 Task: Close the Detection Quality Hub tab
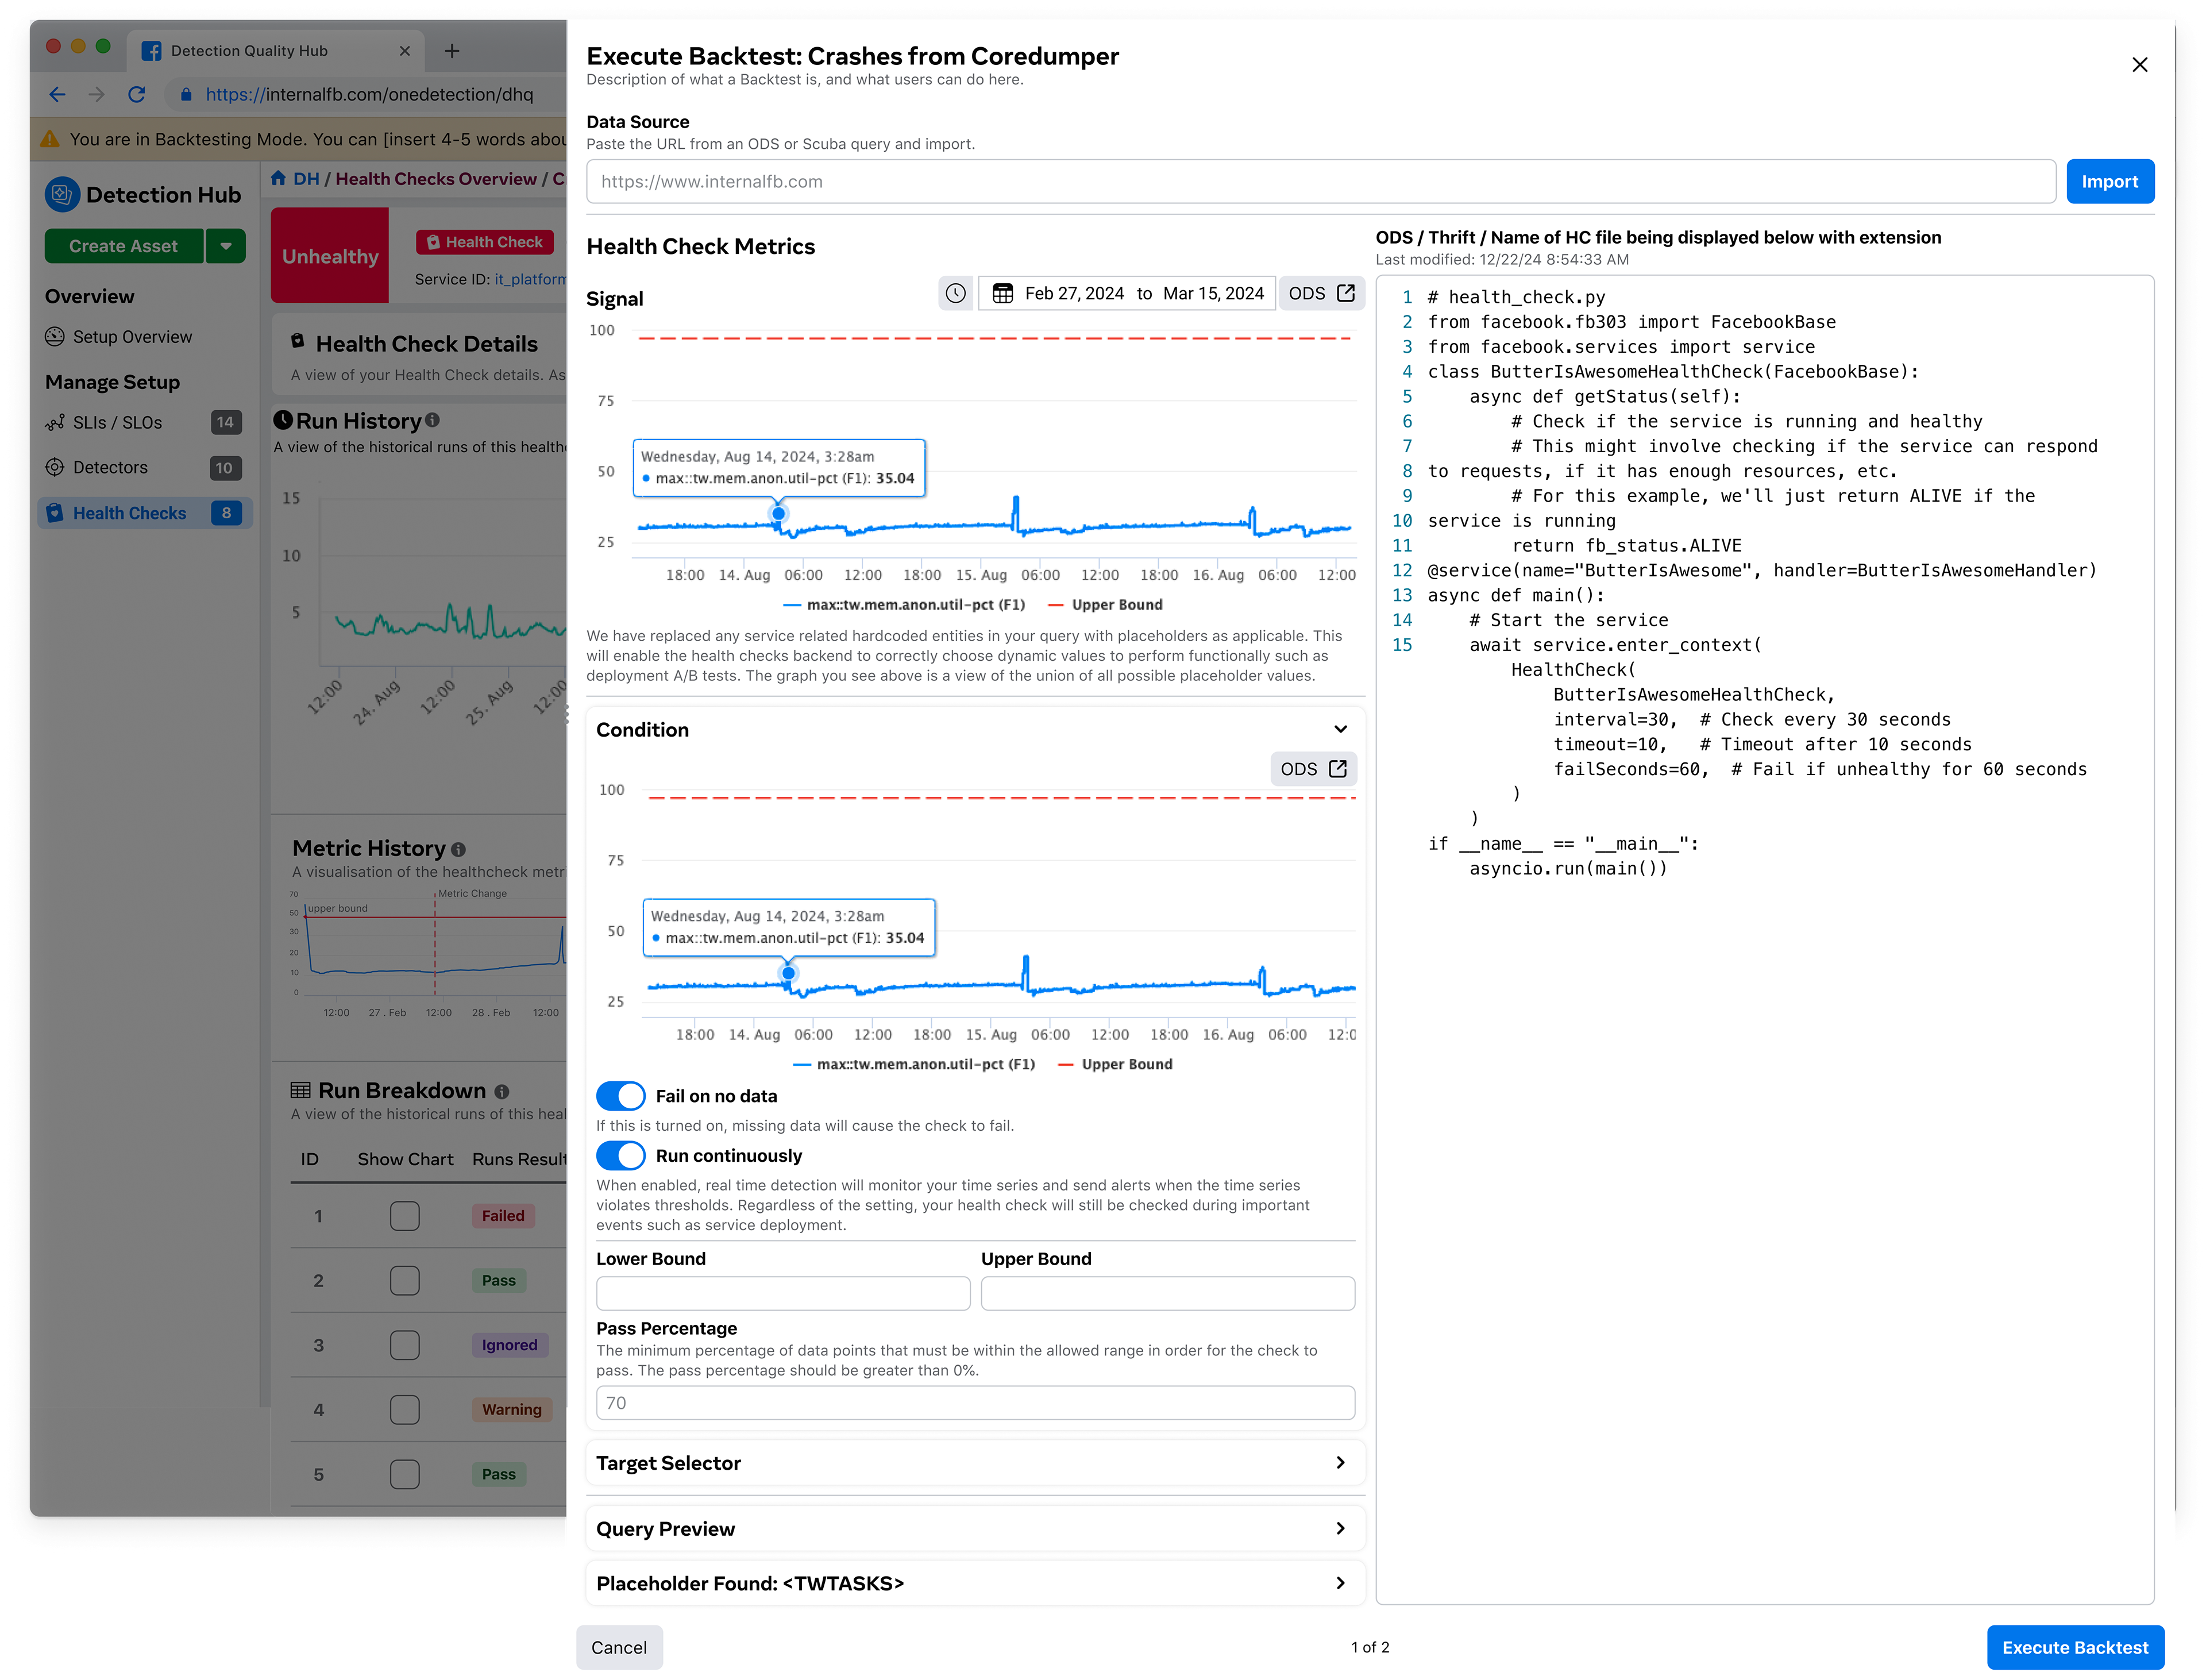[x=404, y=51]
